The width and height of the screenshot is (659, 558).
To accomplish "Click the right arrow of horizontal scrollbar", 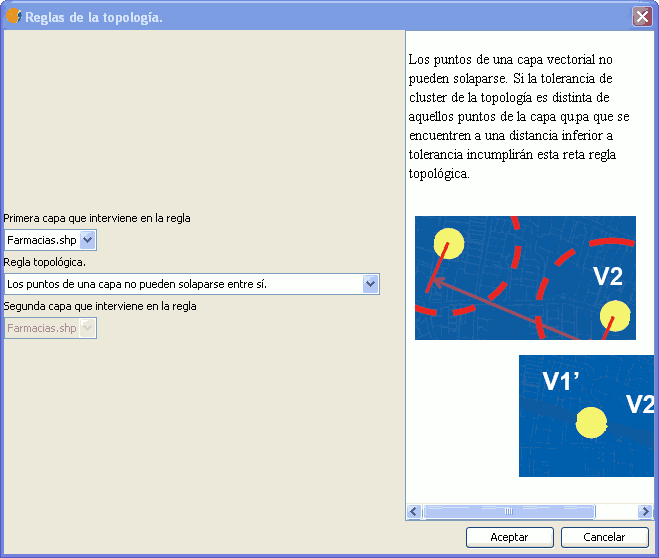I will pyautogui.click(x=644, y=511).
